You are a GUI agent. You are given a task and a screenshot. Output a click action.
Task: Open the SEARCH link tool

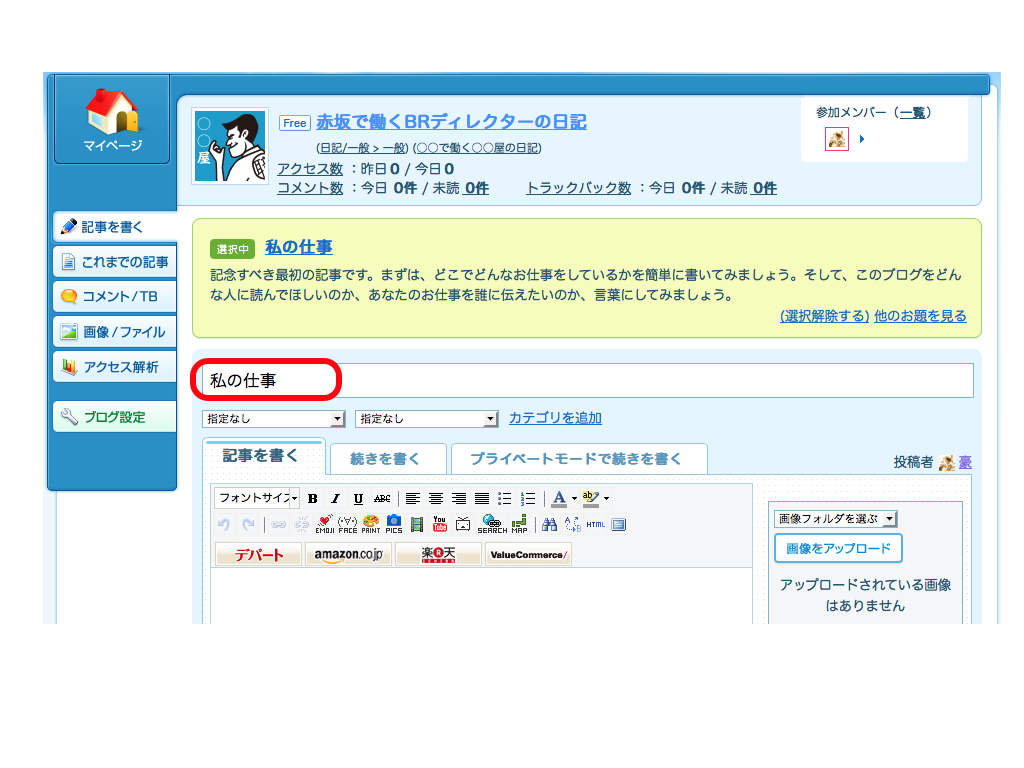492,524
